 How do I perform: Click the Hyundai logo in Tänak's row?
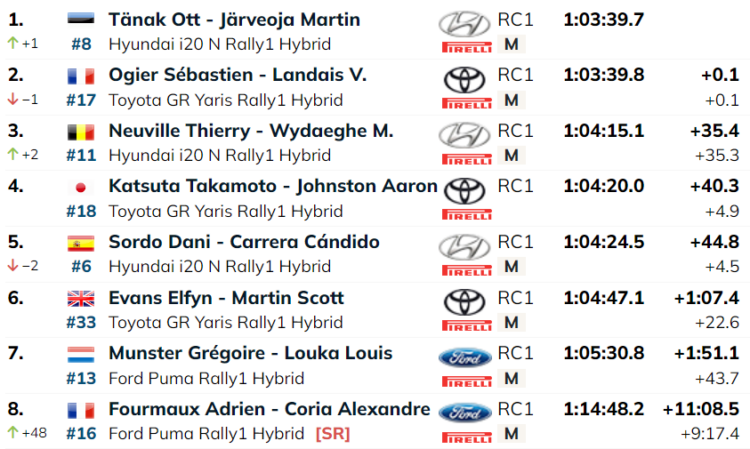(463, 22)
